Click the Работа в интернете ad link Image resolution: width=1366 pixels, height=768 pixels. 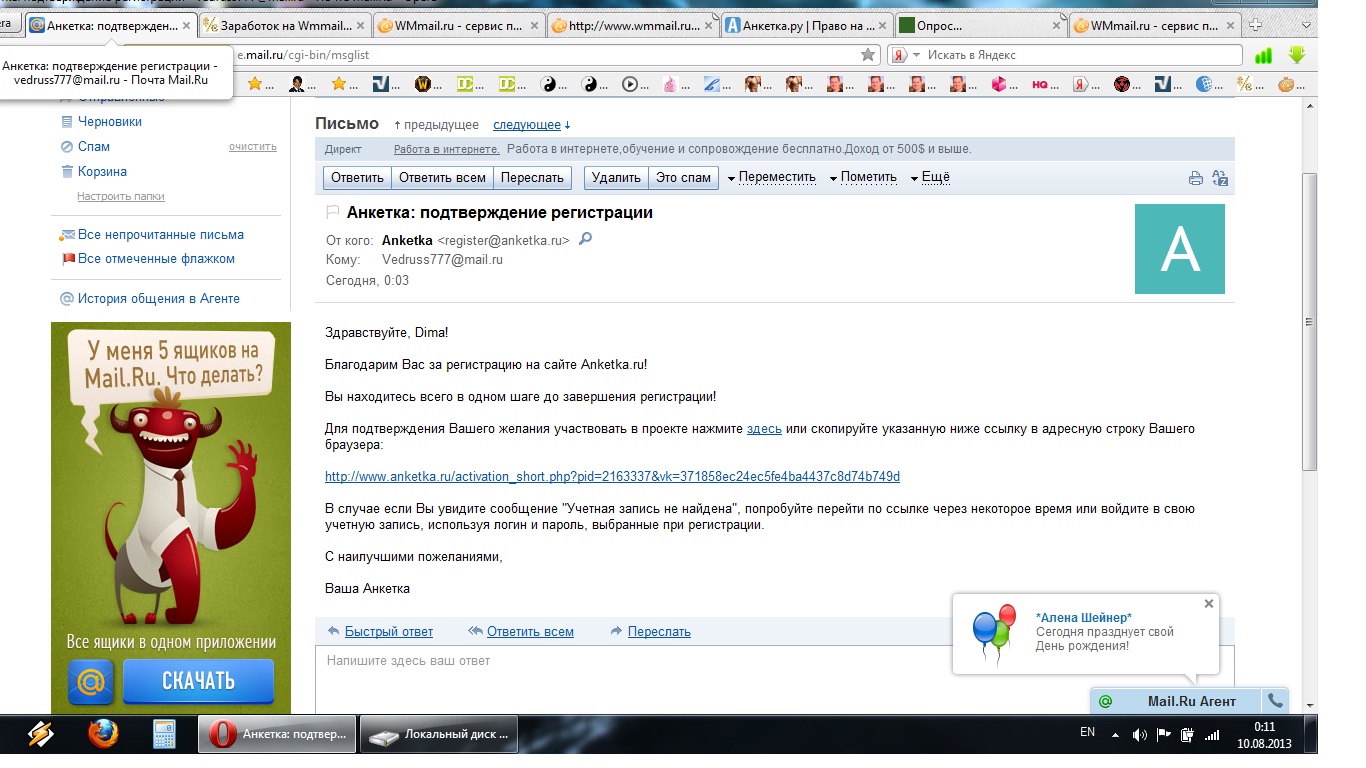point(446,149)
